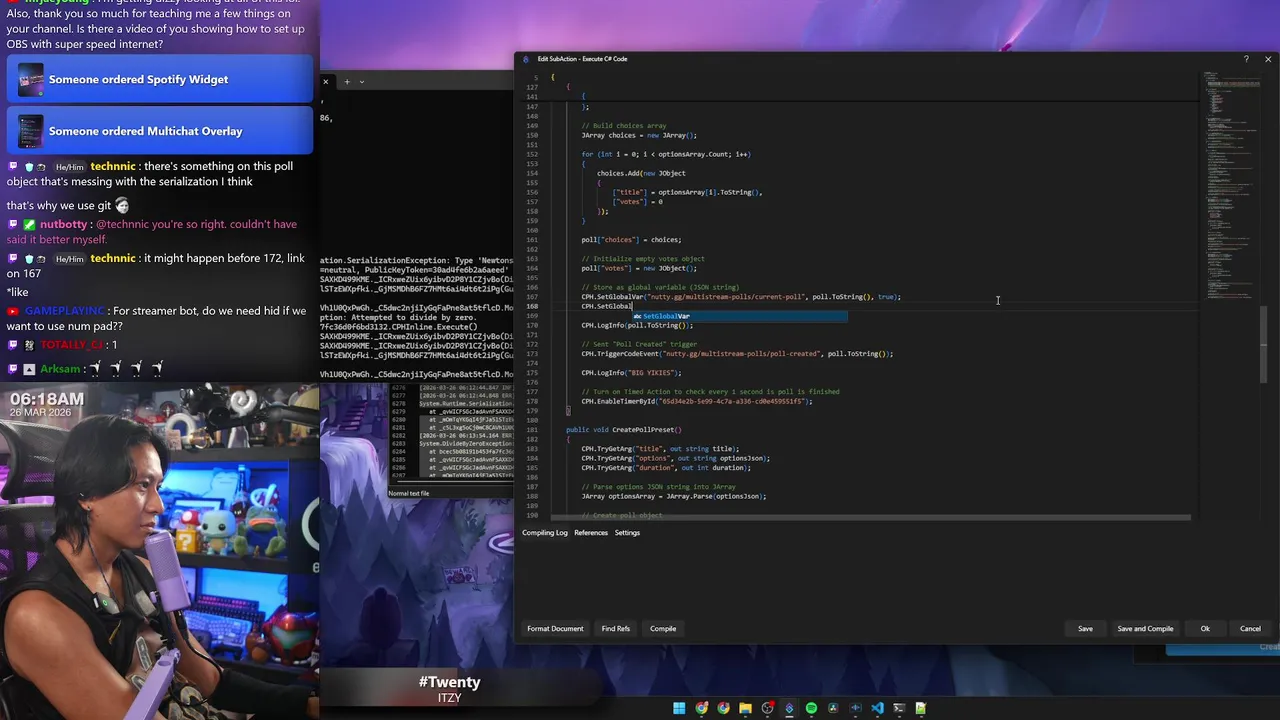The image size is (1280, 720).
Task: Click the "JArray choices = new JArray();" line
Action: coord(639,135)
